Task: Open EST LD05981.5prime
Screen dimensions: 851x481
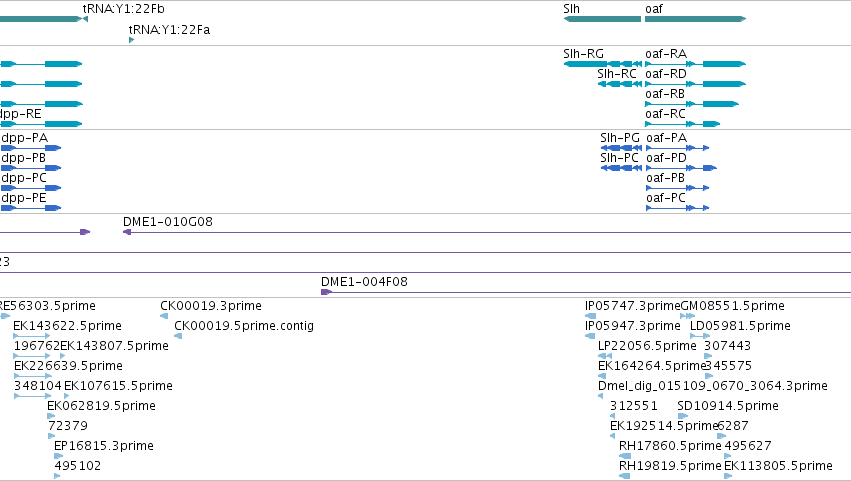Action: coord(740,326)
